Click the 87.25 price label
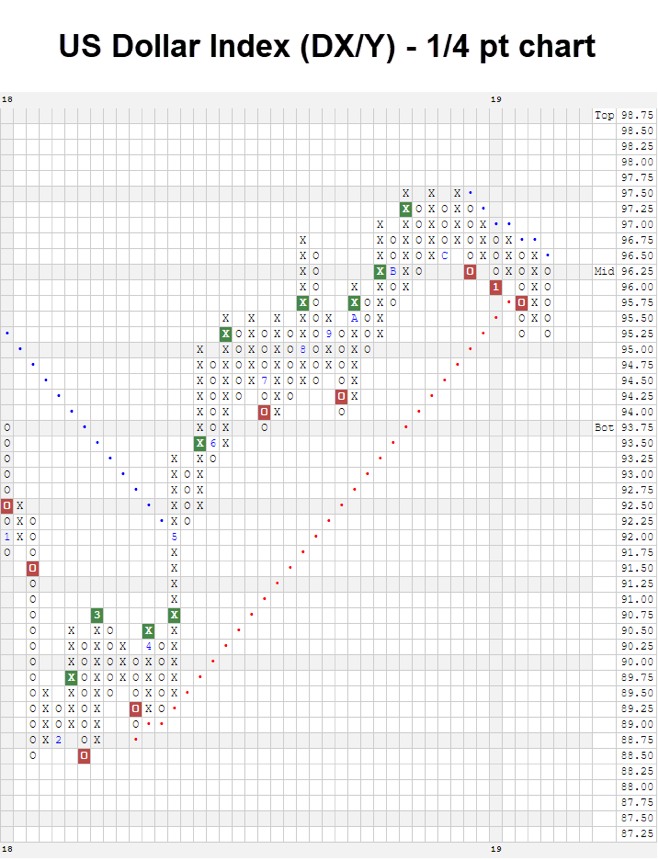The image size is (658, 860). 637,833
